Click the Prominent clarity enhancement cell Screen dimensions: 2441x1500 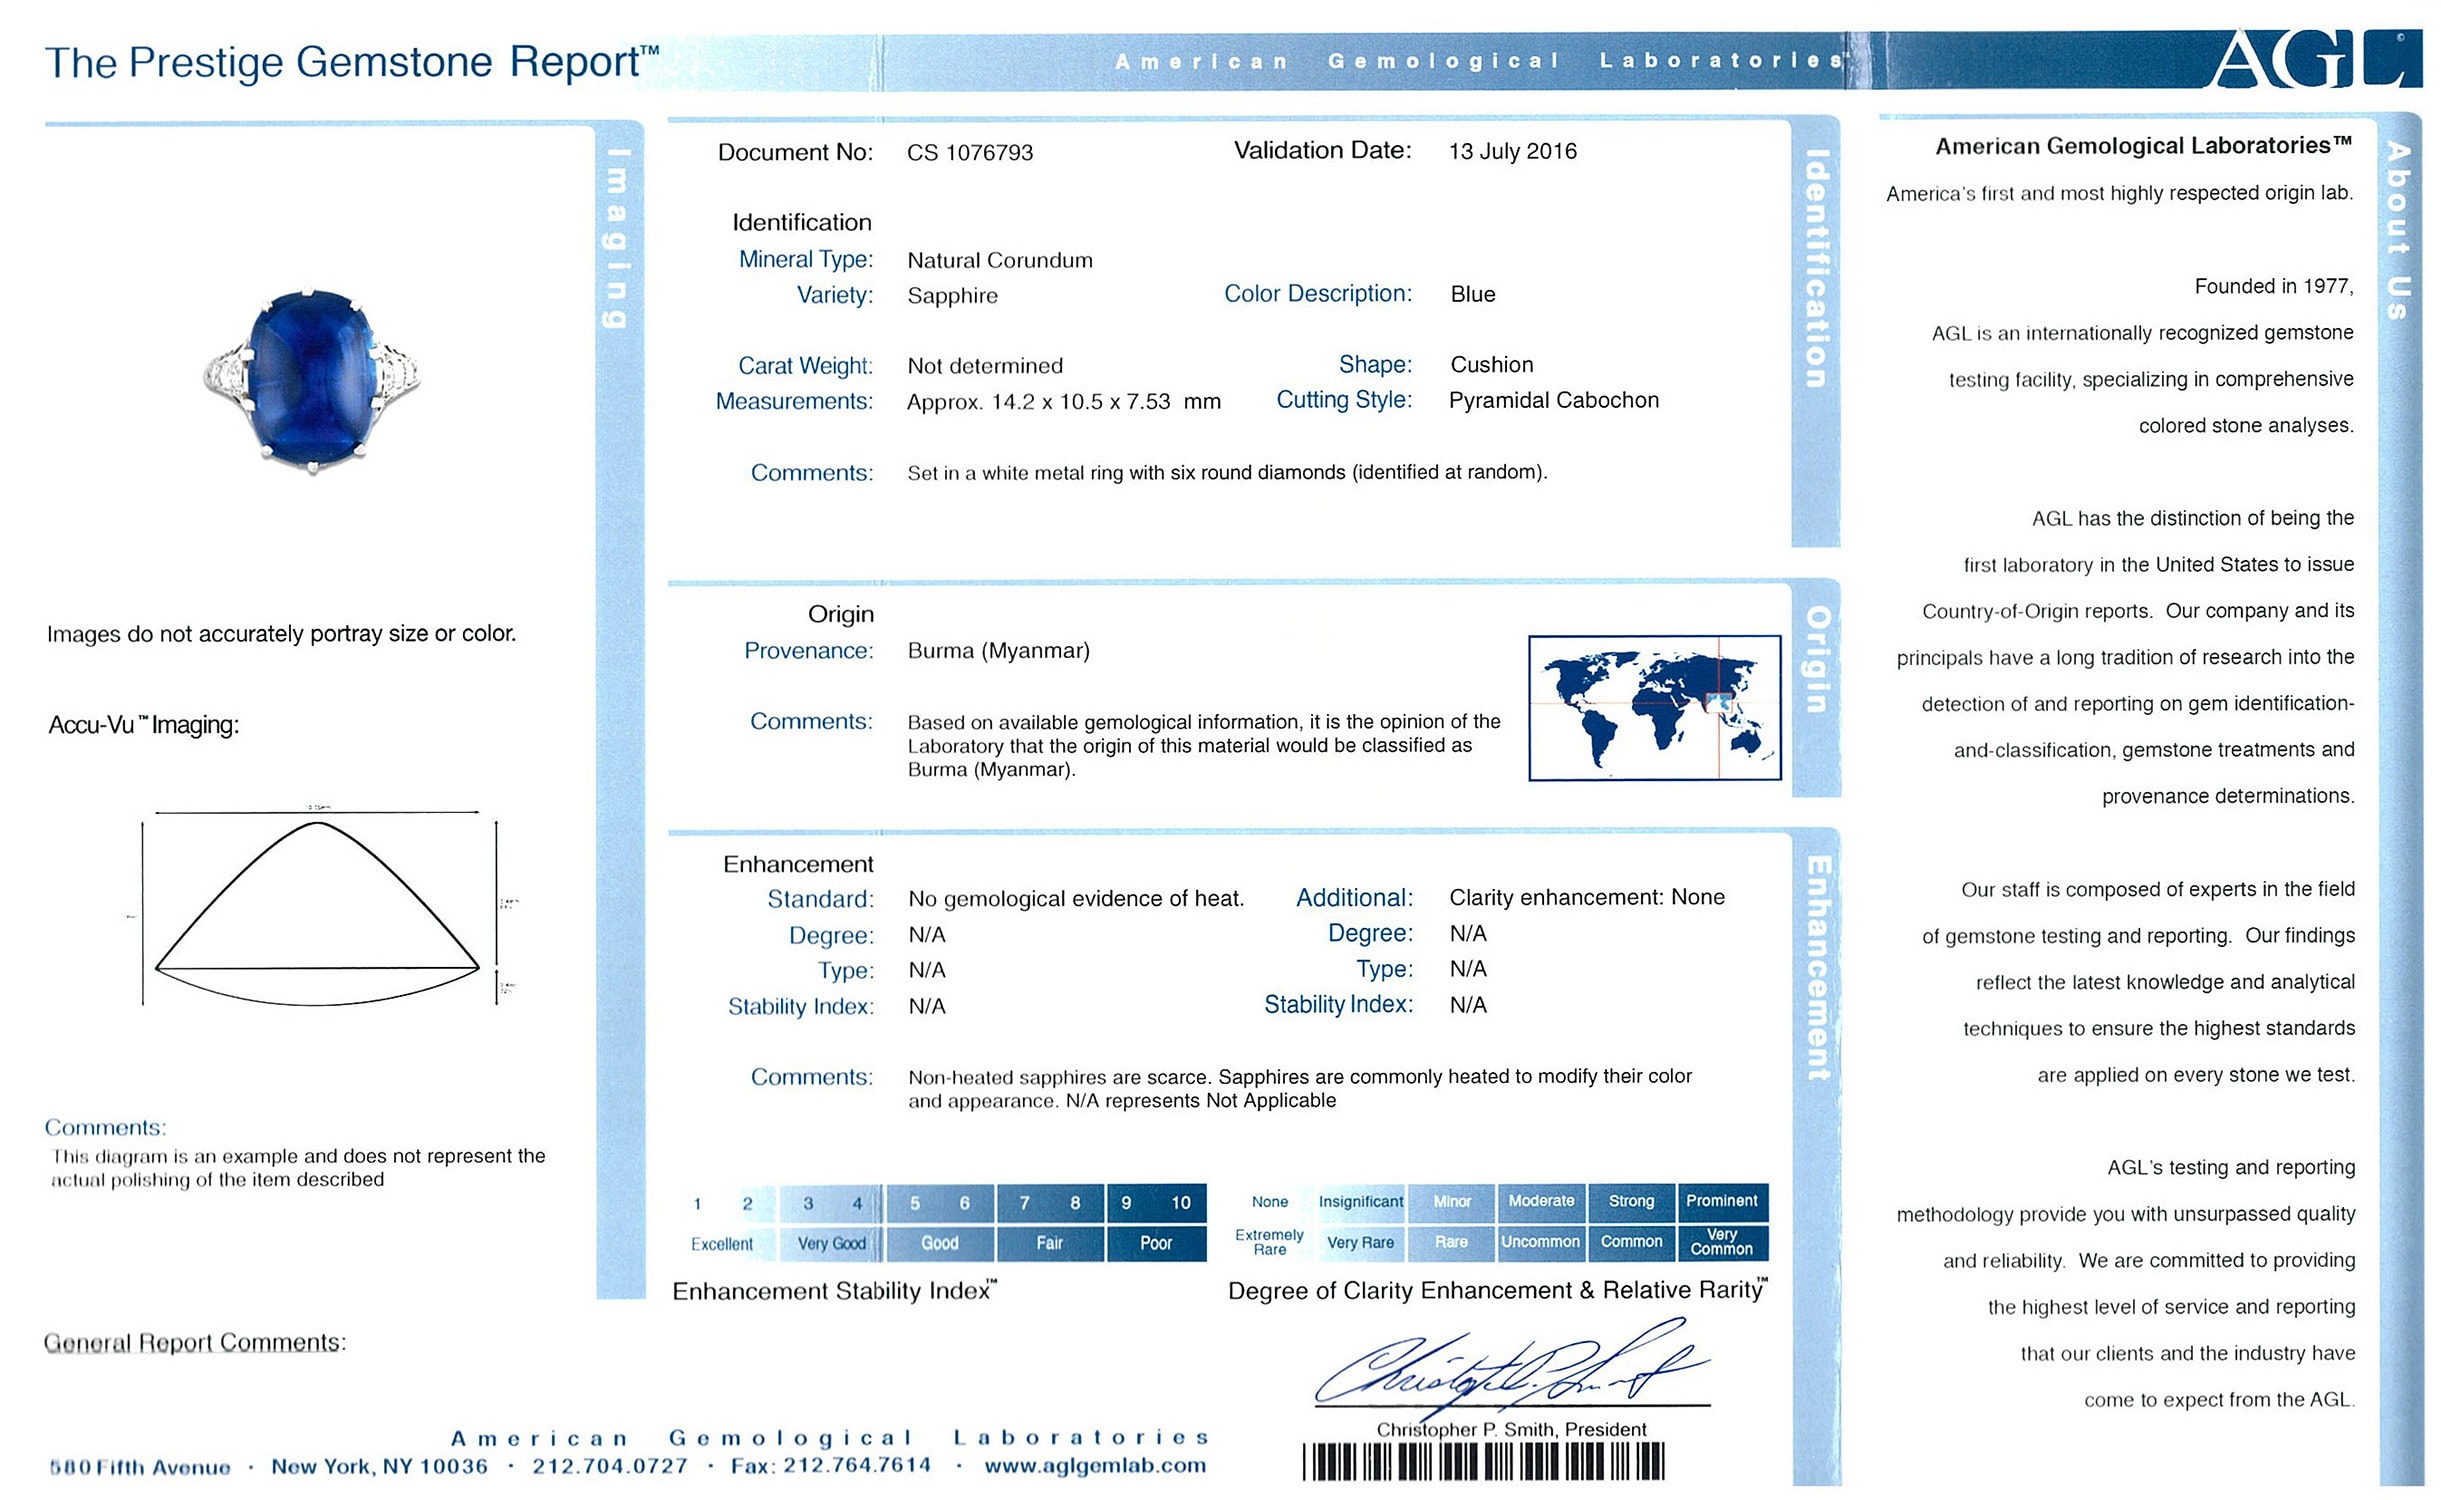pyautogui.click(x=1721, y=1201)
